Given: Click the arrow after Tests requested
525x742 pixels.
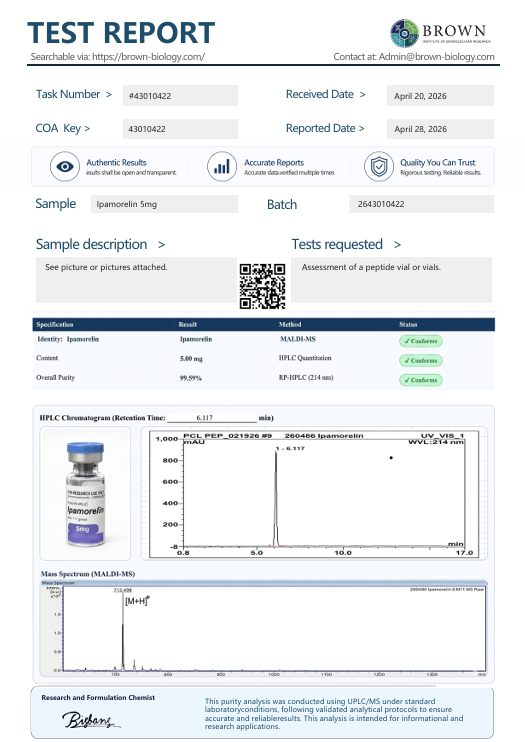Looking at the screenshot, I should 398,245.
